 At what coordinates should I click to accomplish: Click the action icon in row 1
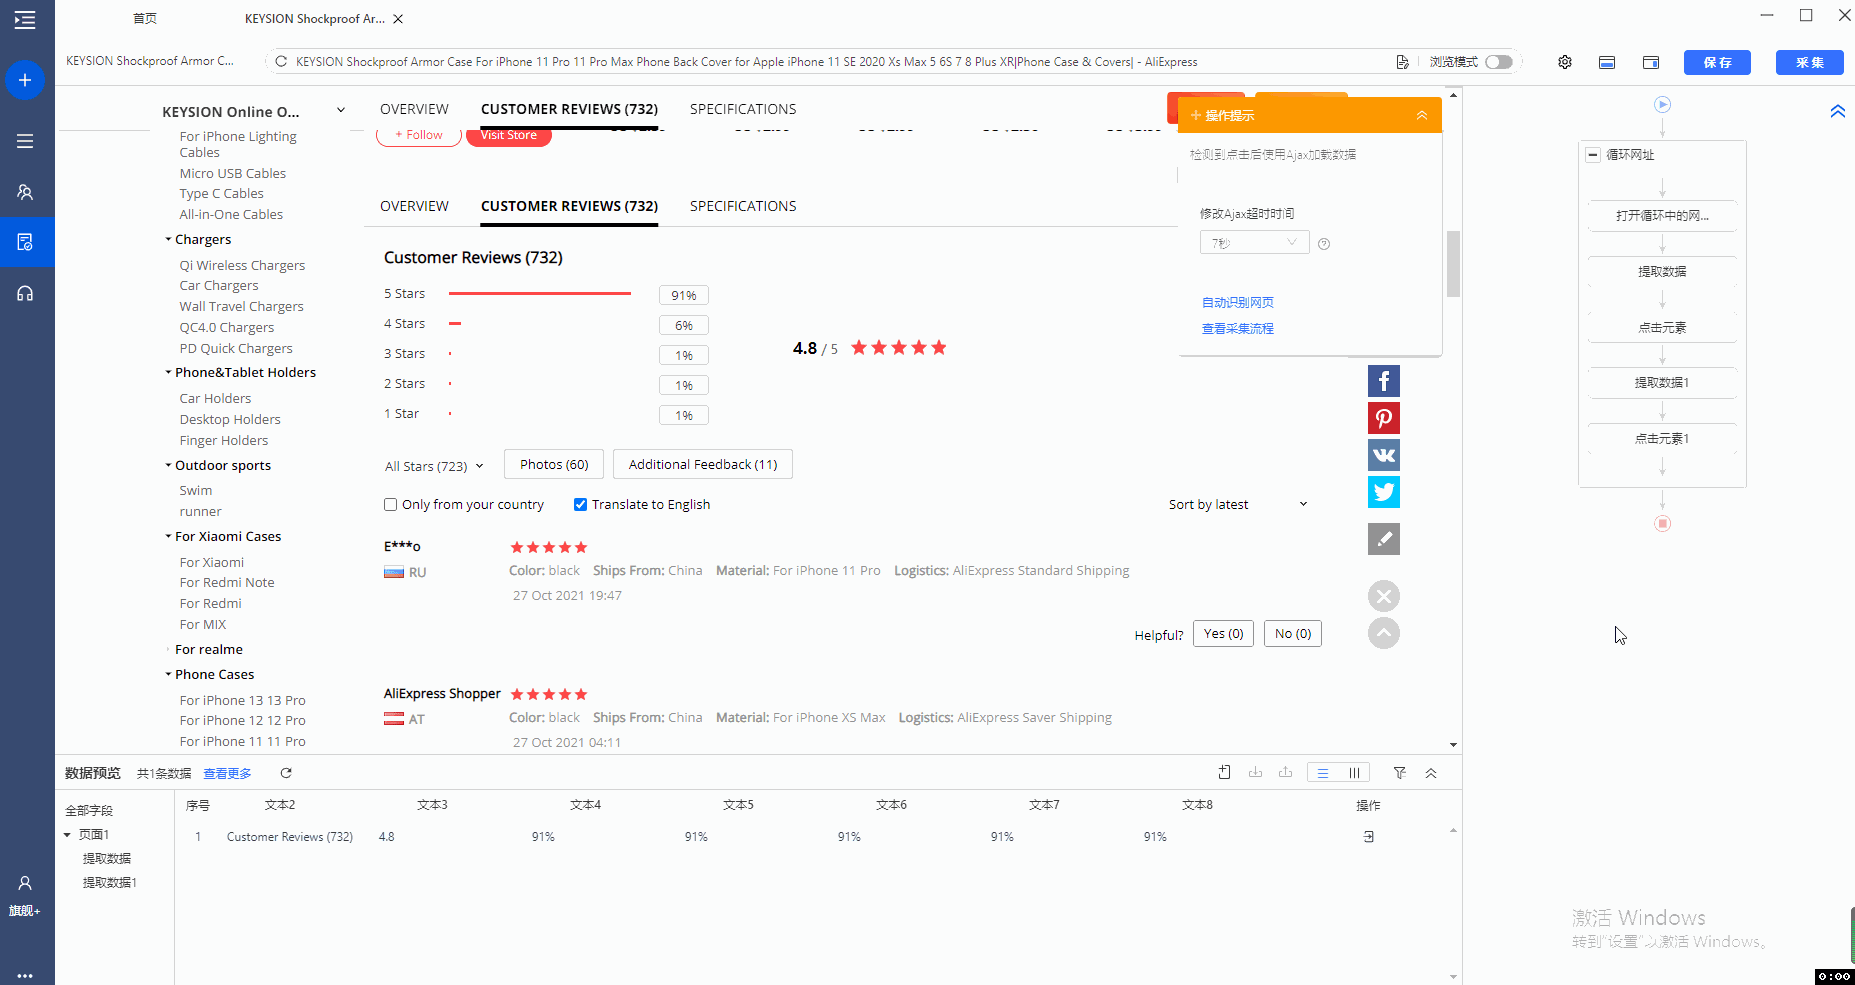(1369, 837)
